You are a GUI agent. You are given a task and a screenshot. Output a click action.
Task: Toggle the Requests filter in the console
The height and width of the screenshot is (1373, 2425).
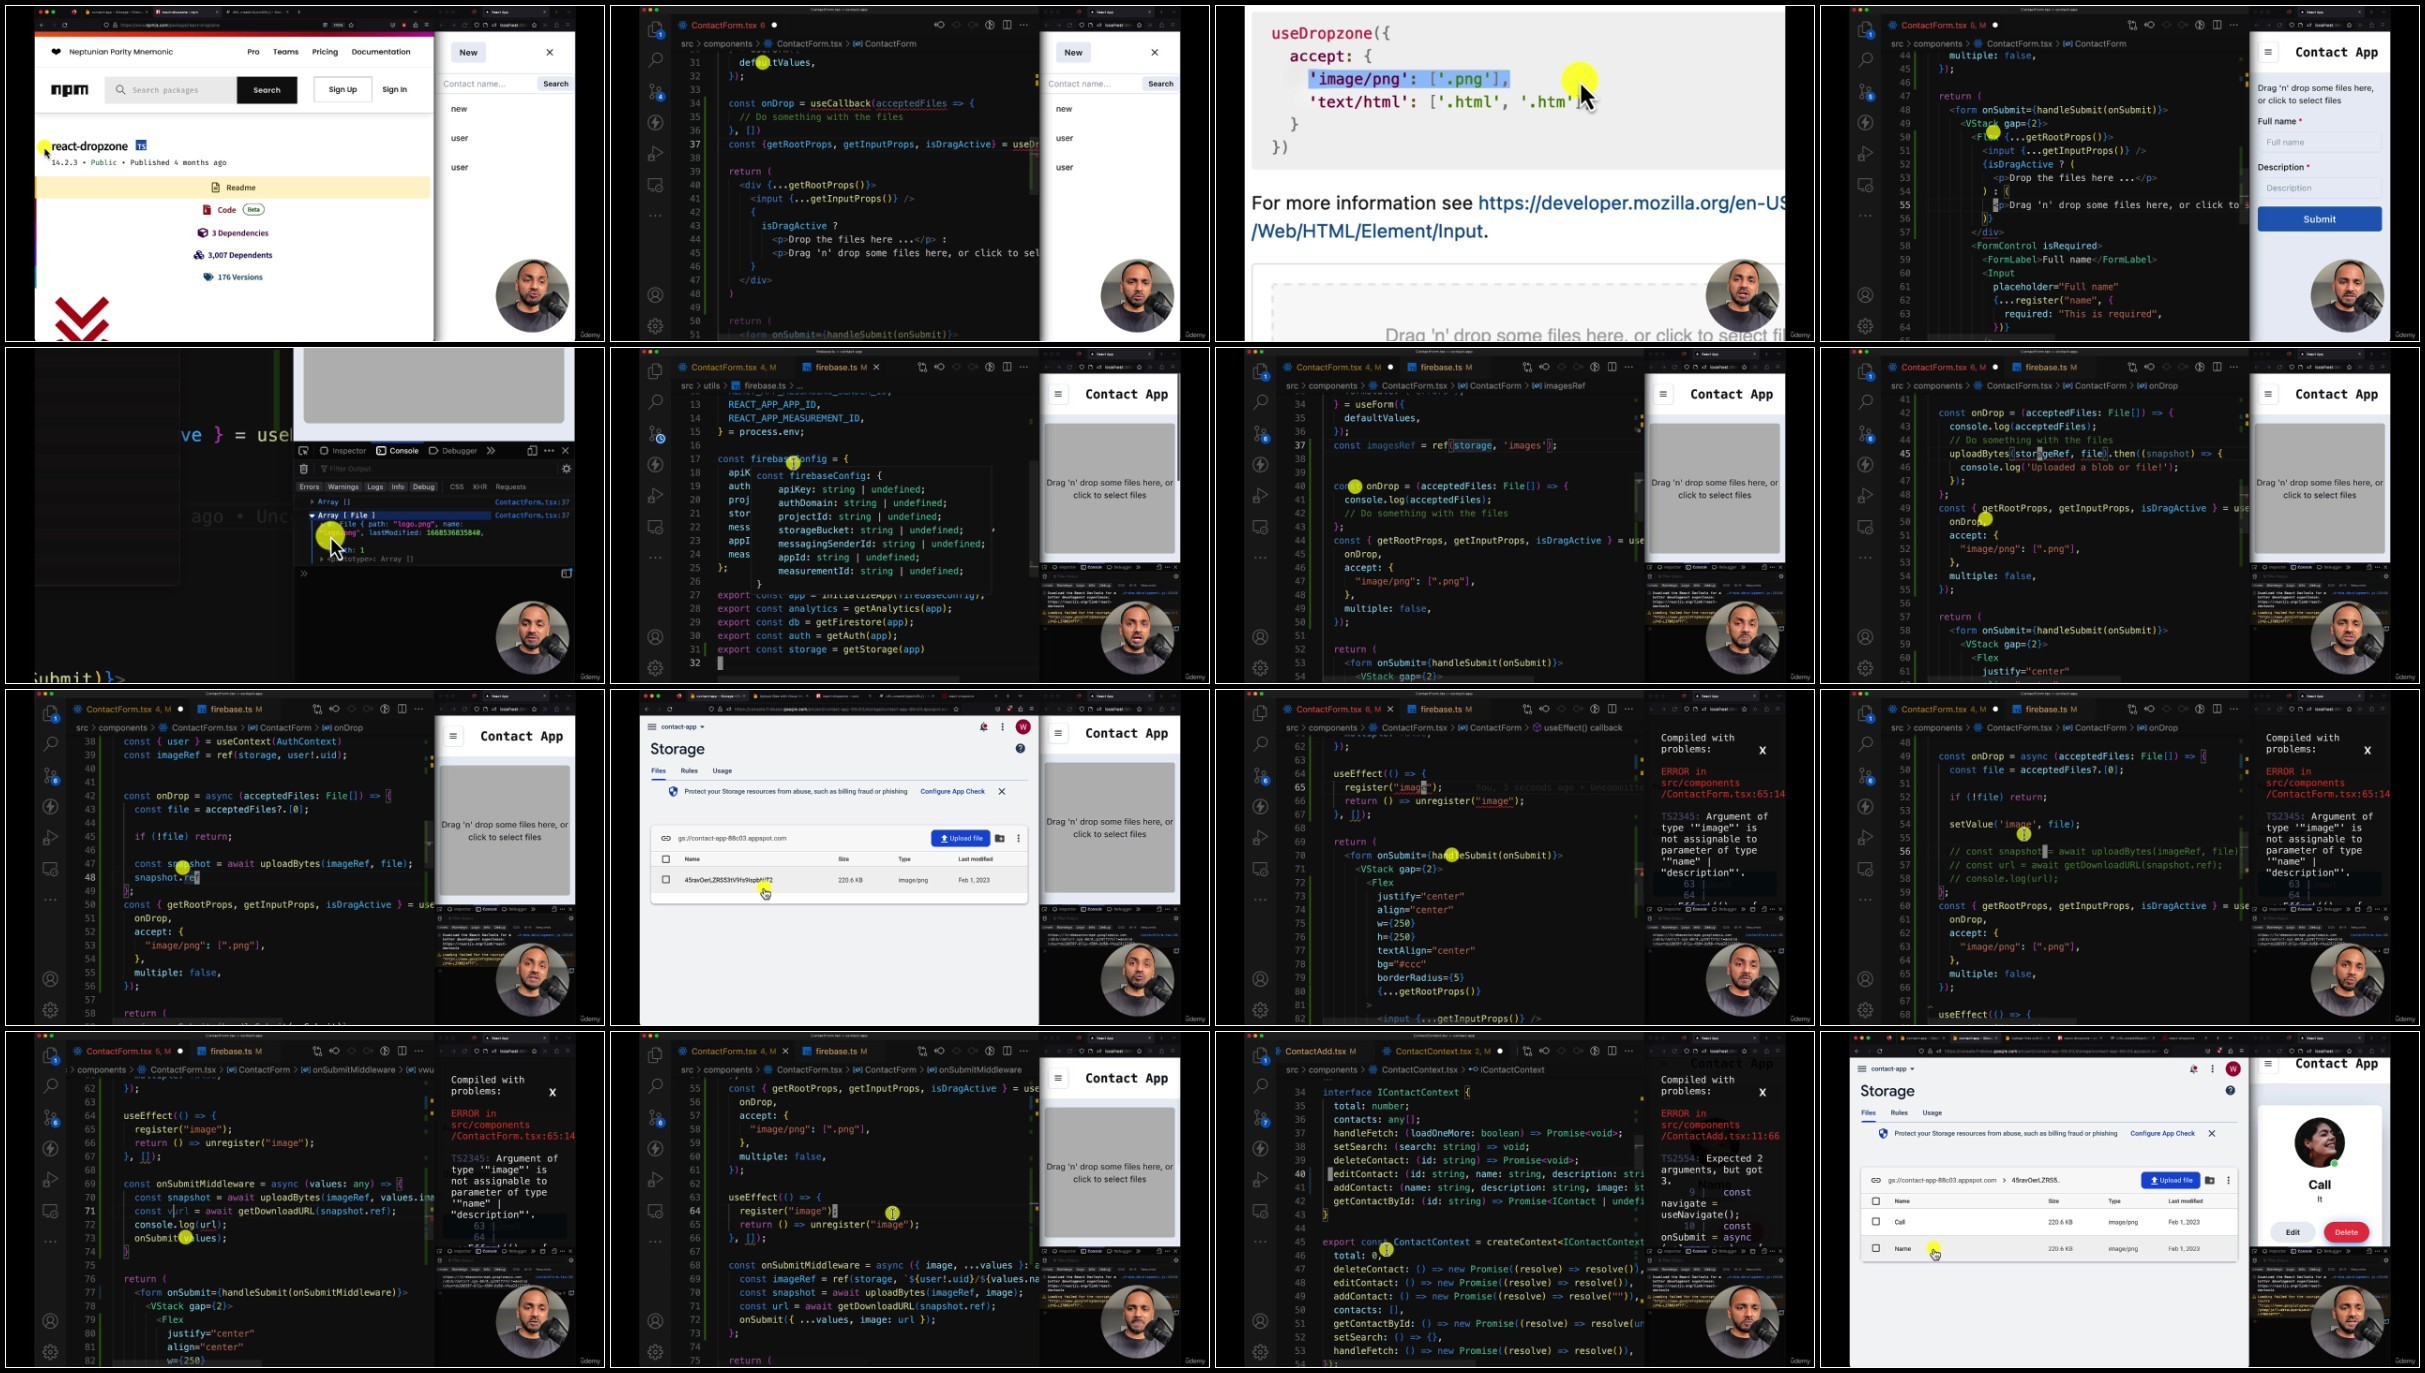coord(511,487)
